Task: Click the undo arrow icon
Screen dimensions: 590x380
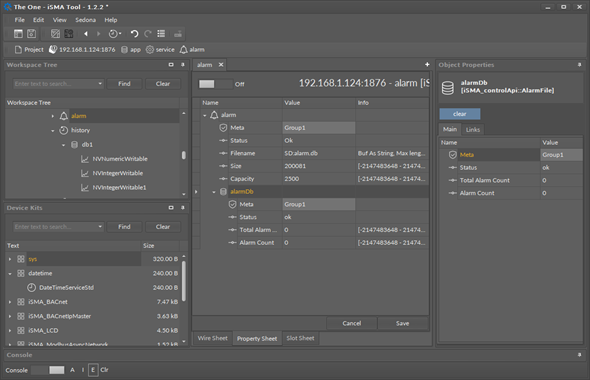Action: [x=134, y=34]
